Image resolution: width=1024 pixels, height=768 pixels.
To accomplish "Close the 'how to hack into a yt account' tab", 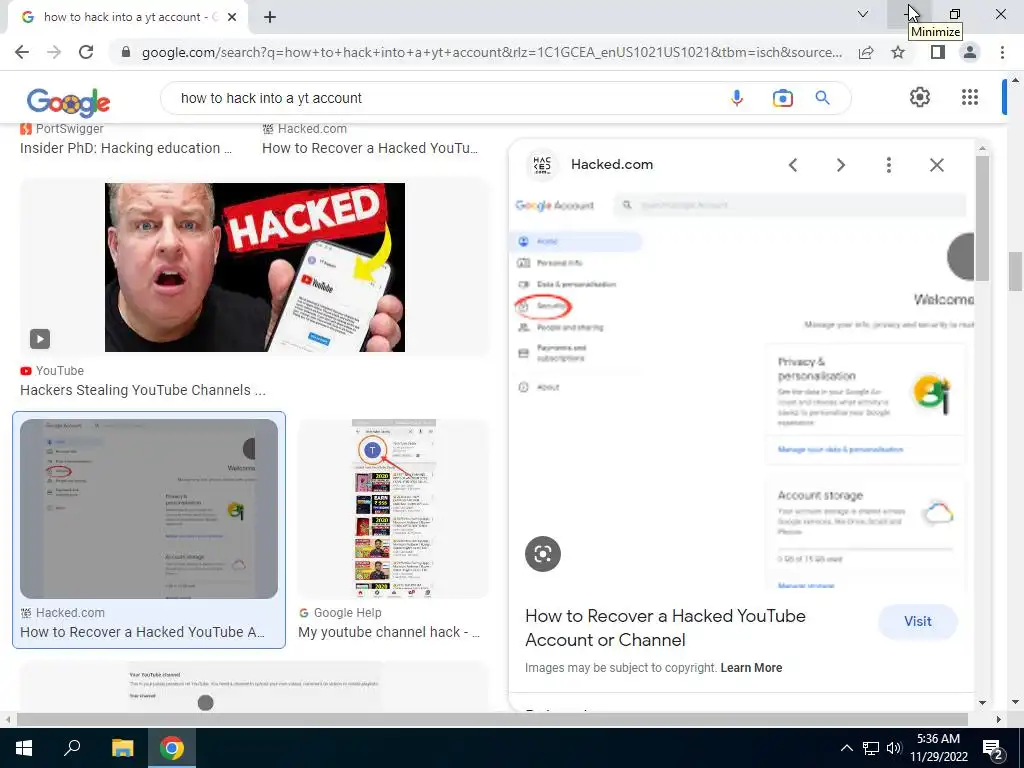I will click(x=232, y=17).
